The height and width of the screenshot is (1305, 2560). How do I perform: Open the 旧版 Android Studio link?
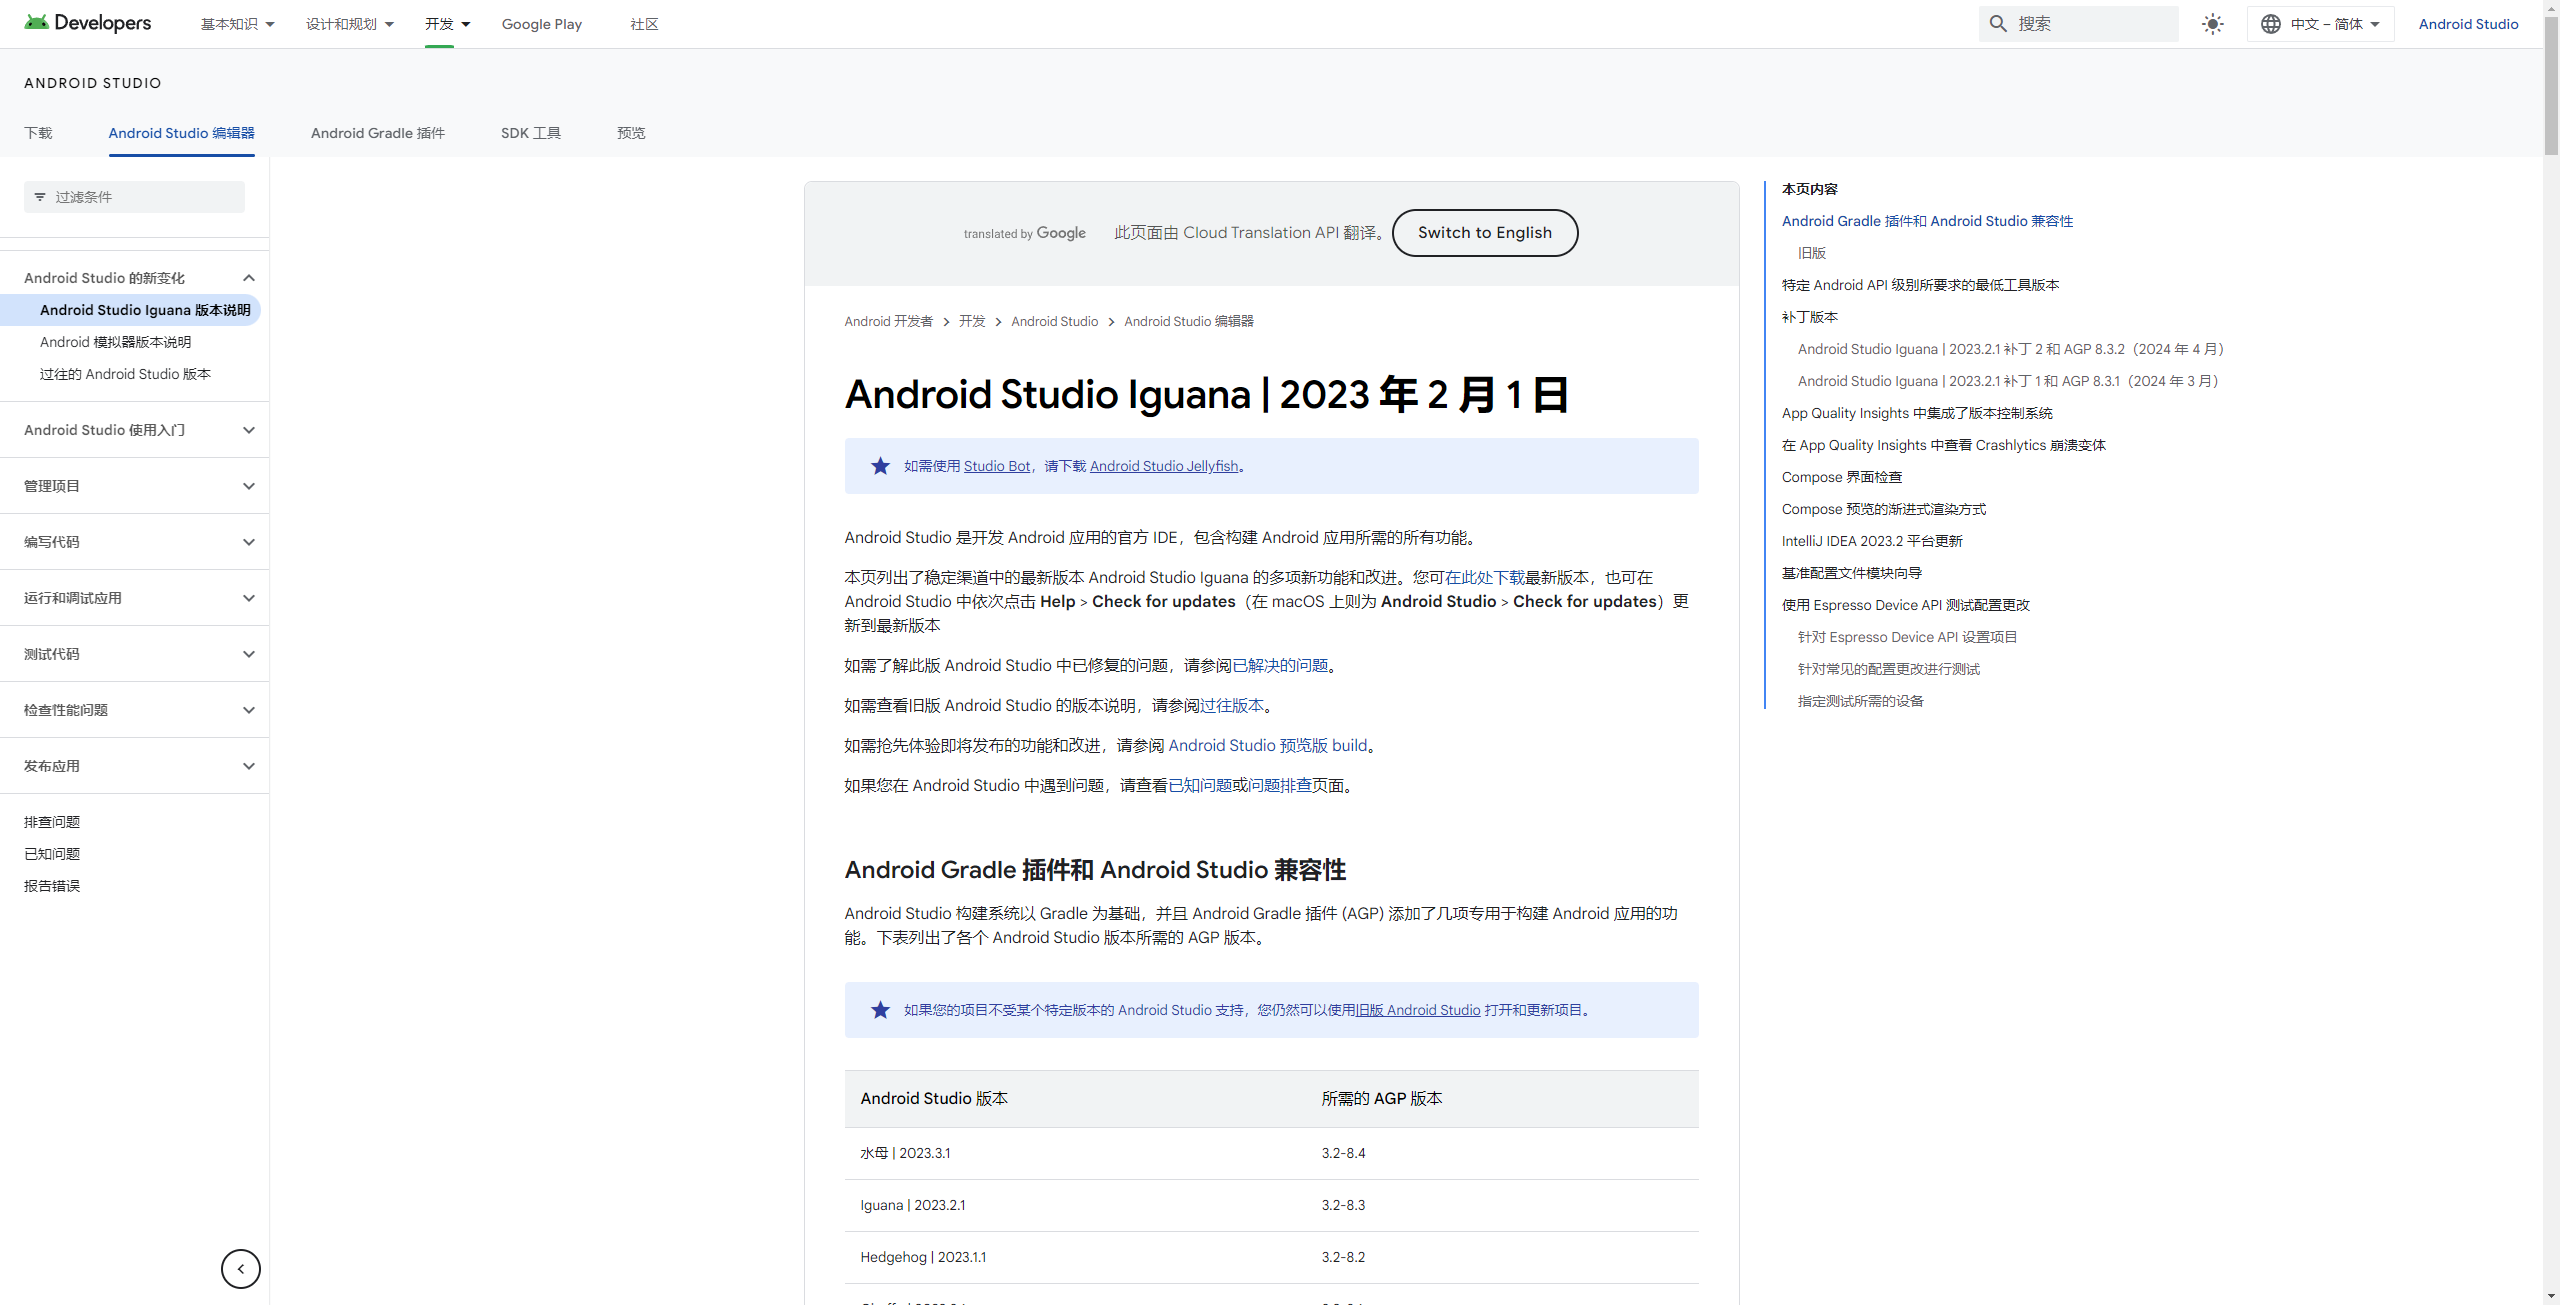[1418, 1010]
